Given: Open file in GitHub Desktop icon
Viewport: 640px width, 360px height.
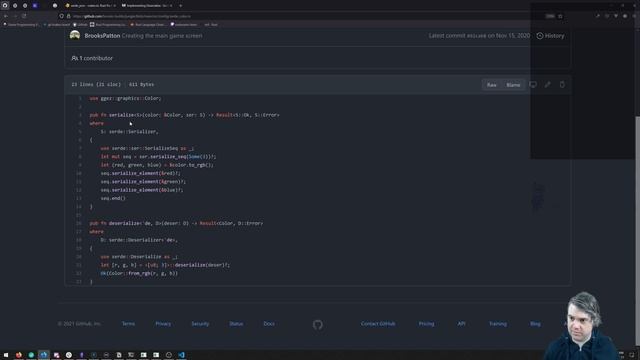Looking at the screenshot, I should tap(533, 84).
